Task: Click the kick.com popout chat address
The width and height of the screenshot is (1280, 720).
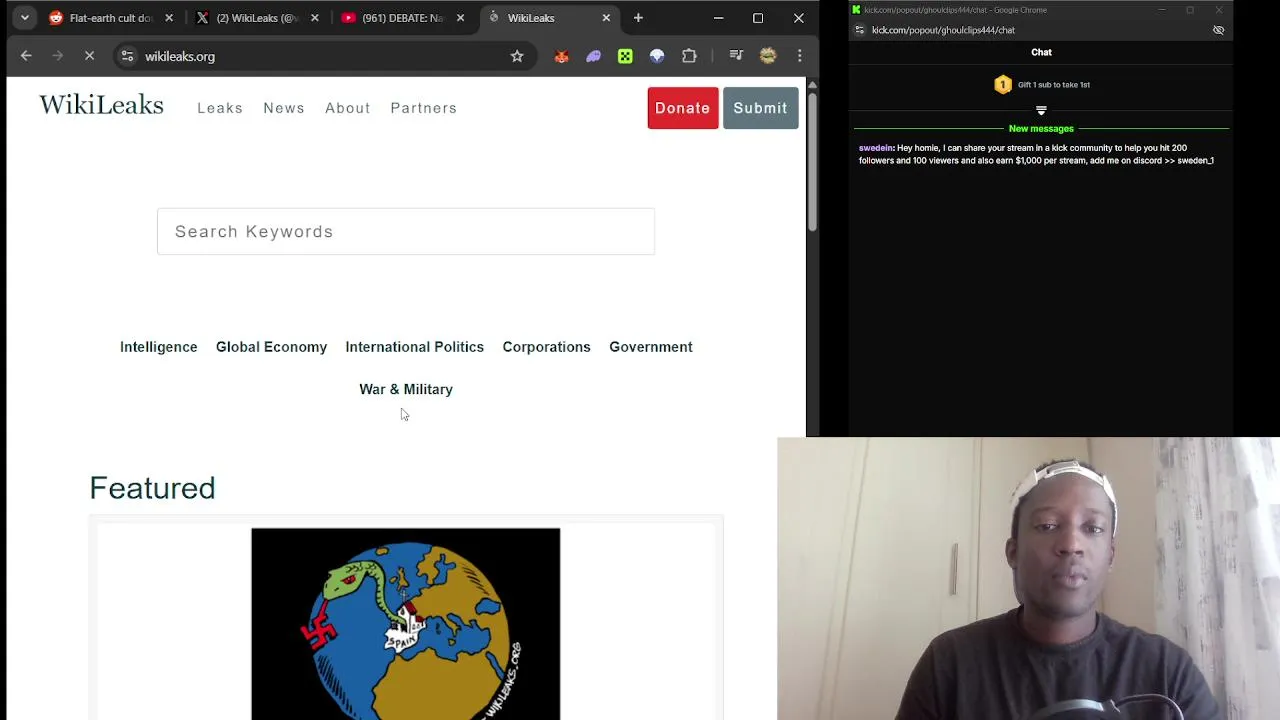Action: tap(943, 30)
